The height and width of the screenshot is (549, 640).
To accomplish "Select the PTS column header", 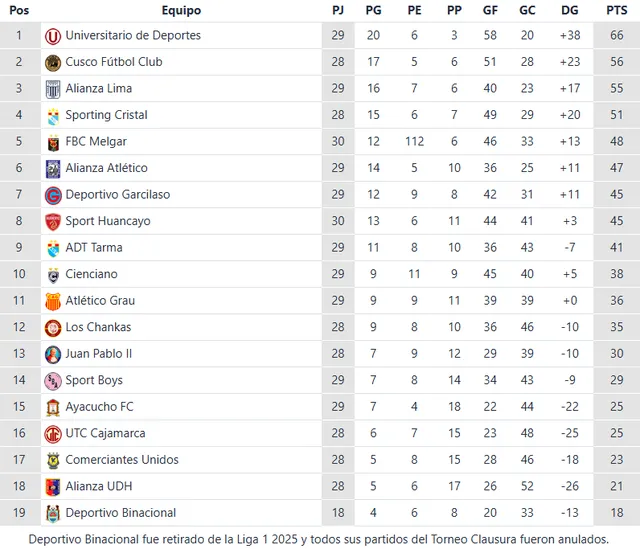I will (617, 10).
